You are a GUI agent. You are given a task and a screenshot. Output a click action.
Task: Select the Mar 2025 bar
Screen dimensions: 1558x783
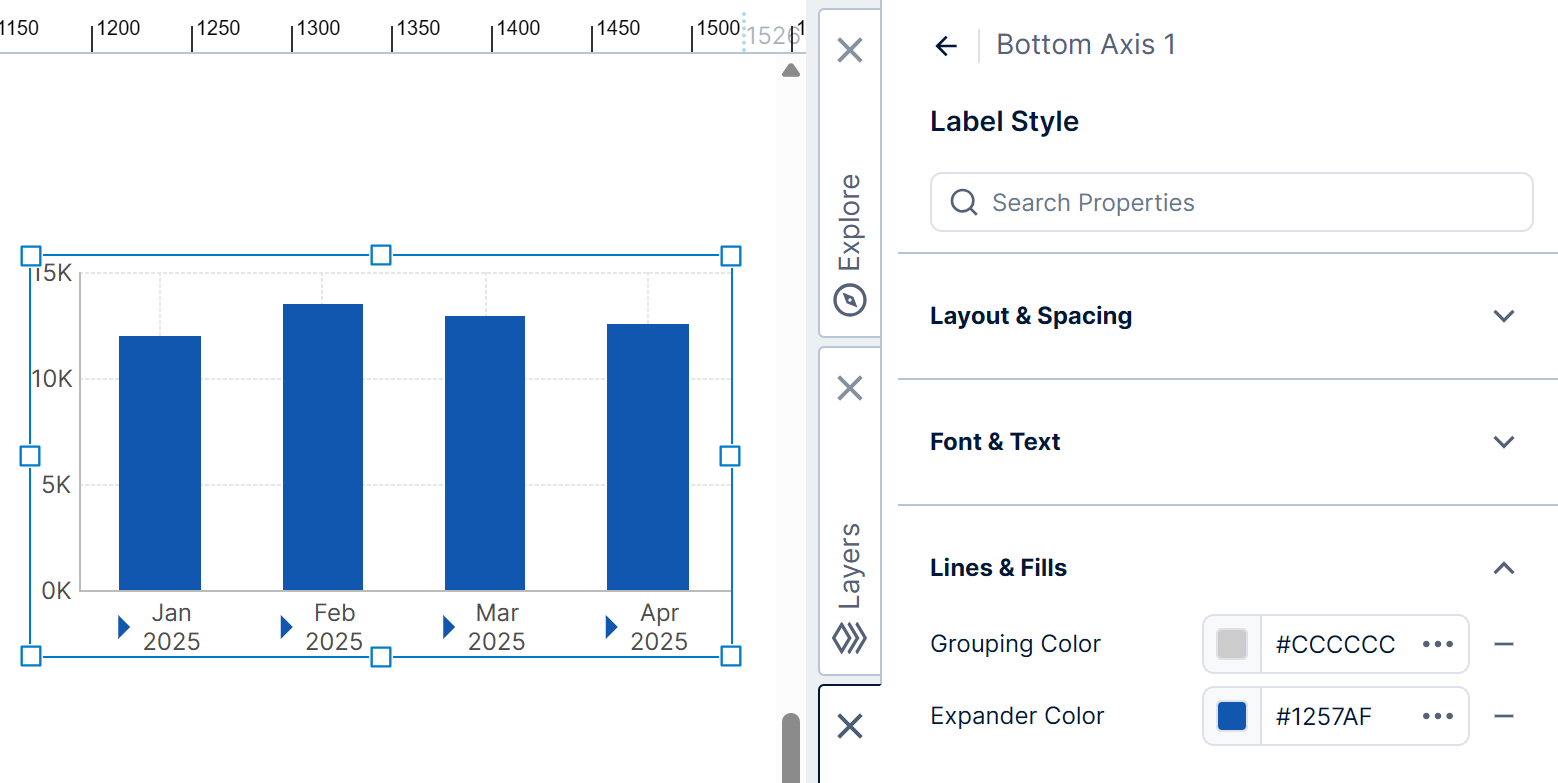click(484, 450)
